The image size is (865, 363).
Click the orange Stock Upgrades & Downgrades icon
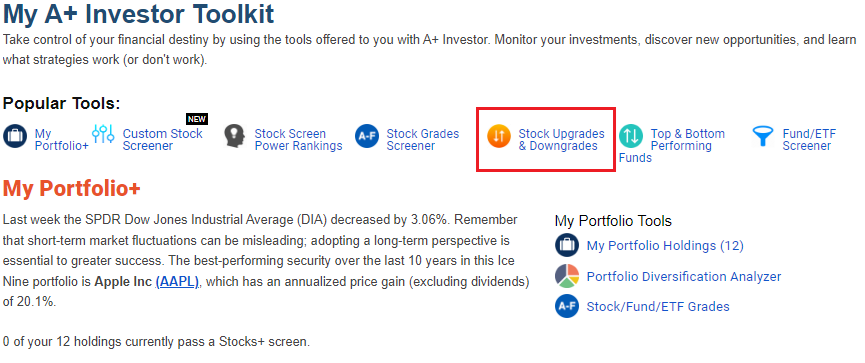coord(499,136)
